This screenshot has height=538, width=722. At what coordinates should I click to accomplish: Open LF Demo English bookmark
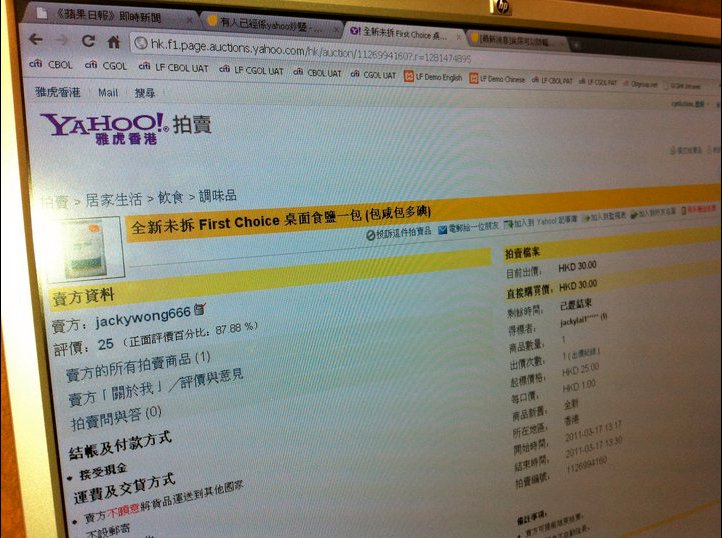pyautogui.click(x=433, y=77)
